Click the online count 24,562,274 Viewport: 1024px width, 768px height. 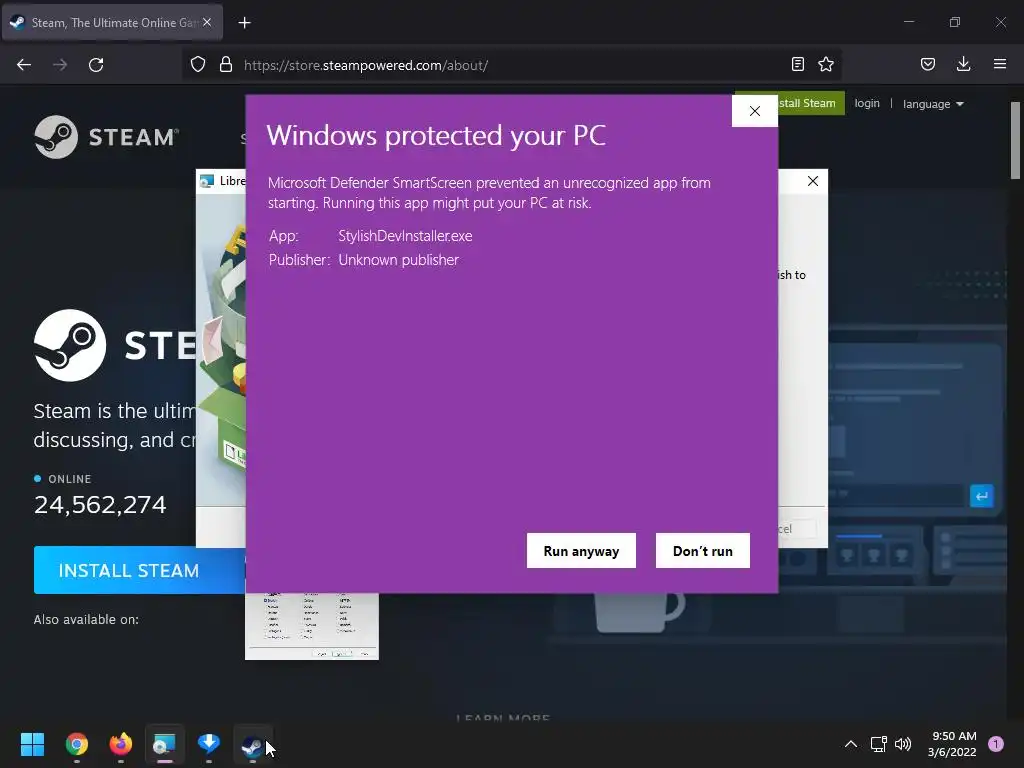(x=100, y=504)
